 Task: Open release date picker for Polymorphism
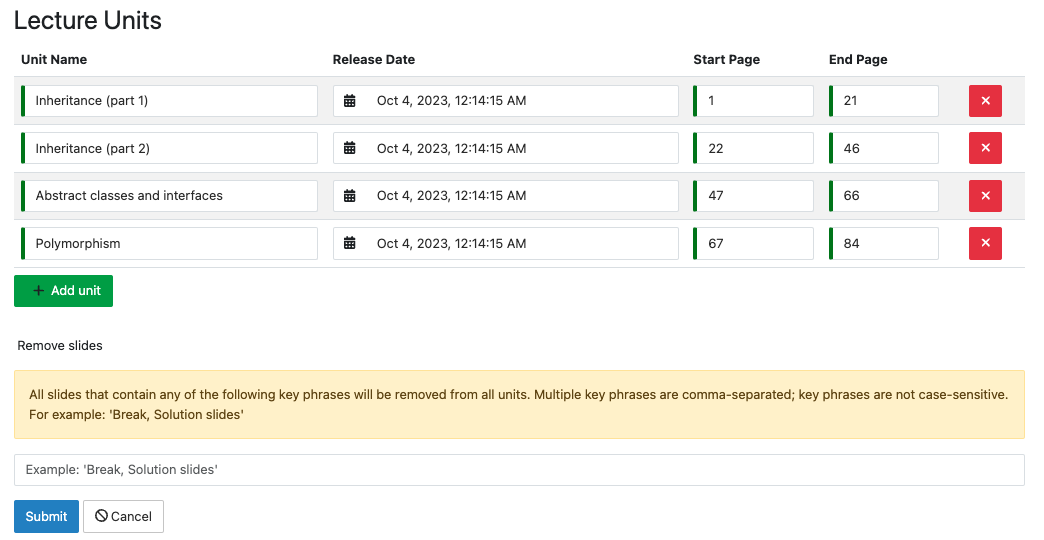pos(520,243)
